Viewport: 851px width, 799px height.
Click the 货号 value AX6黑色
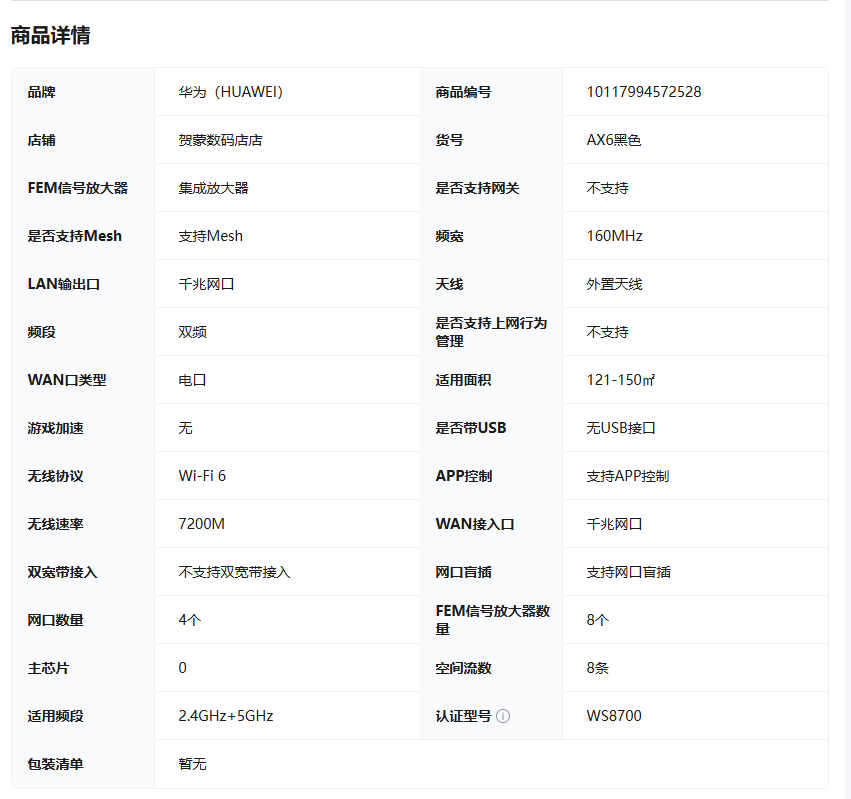coord(614,140)
